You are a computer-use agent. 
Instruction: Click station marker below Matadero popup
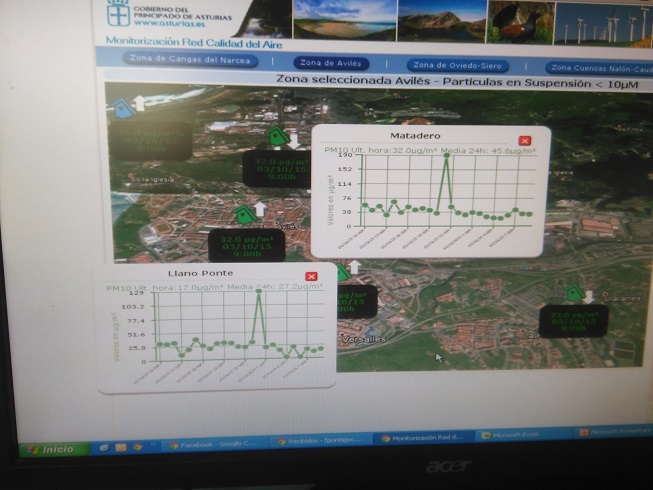(x=343, y=272)
